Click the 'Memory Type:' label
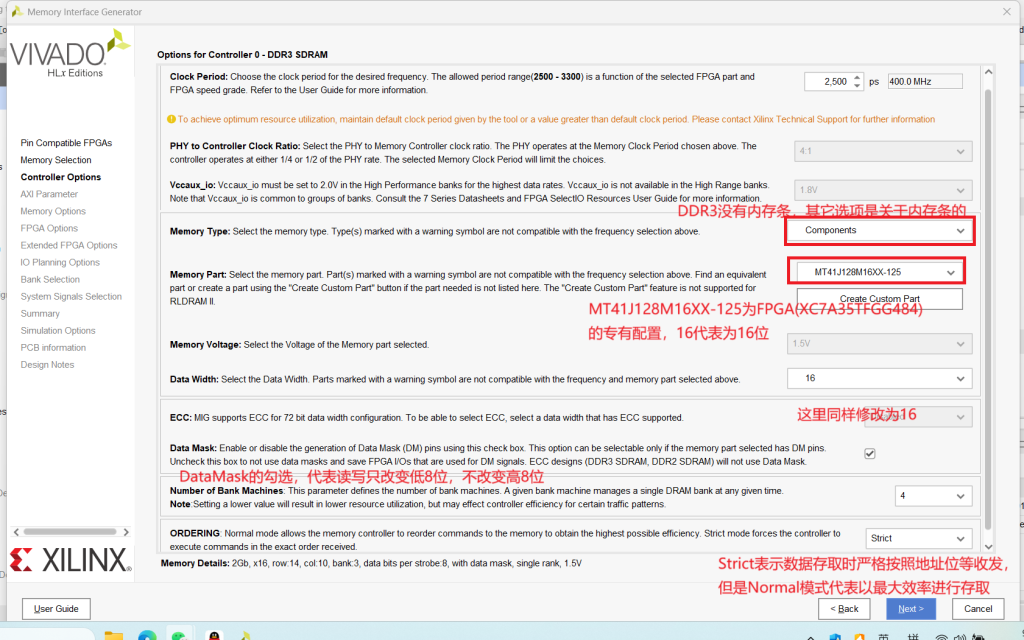Screen dimensions: 1024x640 (x=200, y=231)
